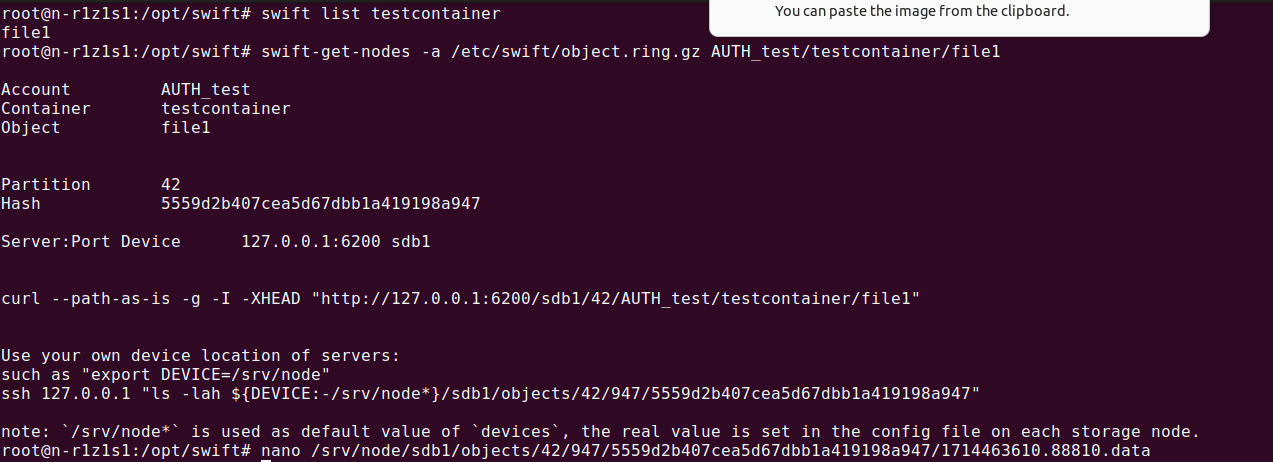Click the file1 output of swift list

pos(20,32)
